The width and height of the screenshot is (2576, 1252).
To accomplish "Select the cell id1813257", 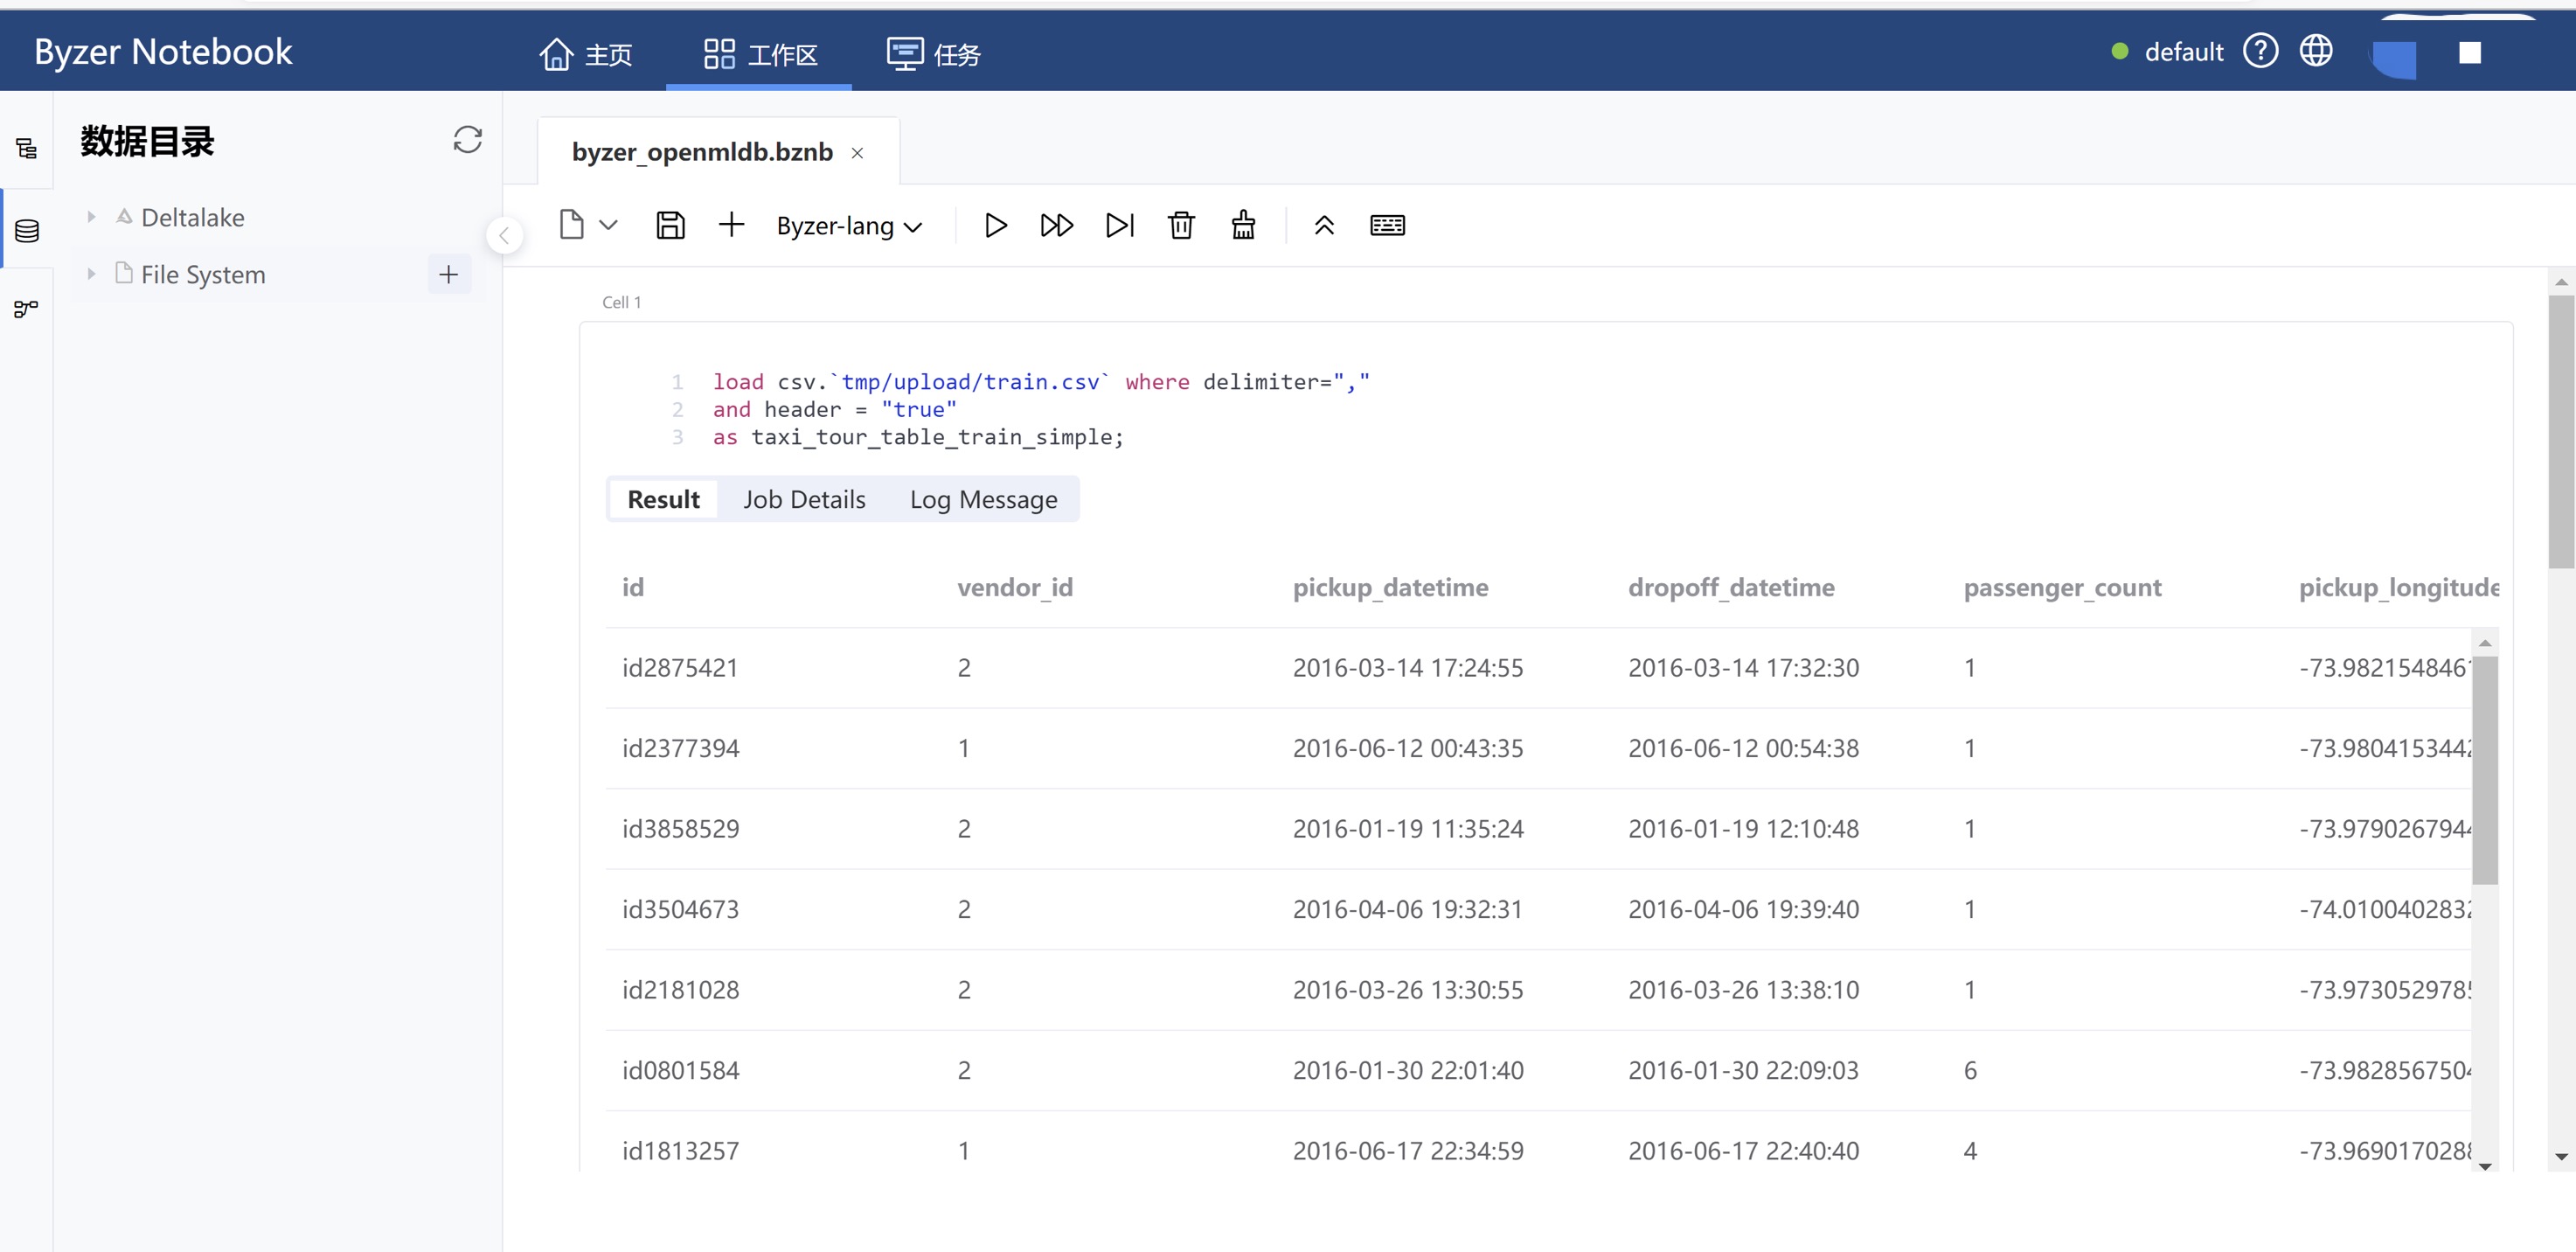I will click(680, 1151).
